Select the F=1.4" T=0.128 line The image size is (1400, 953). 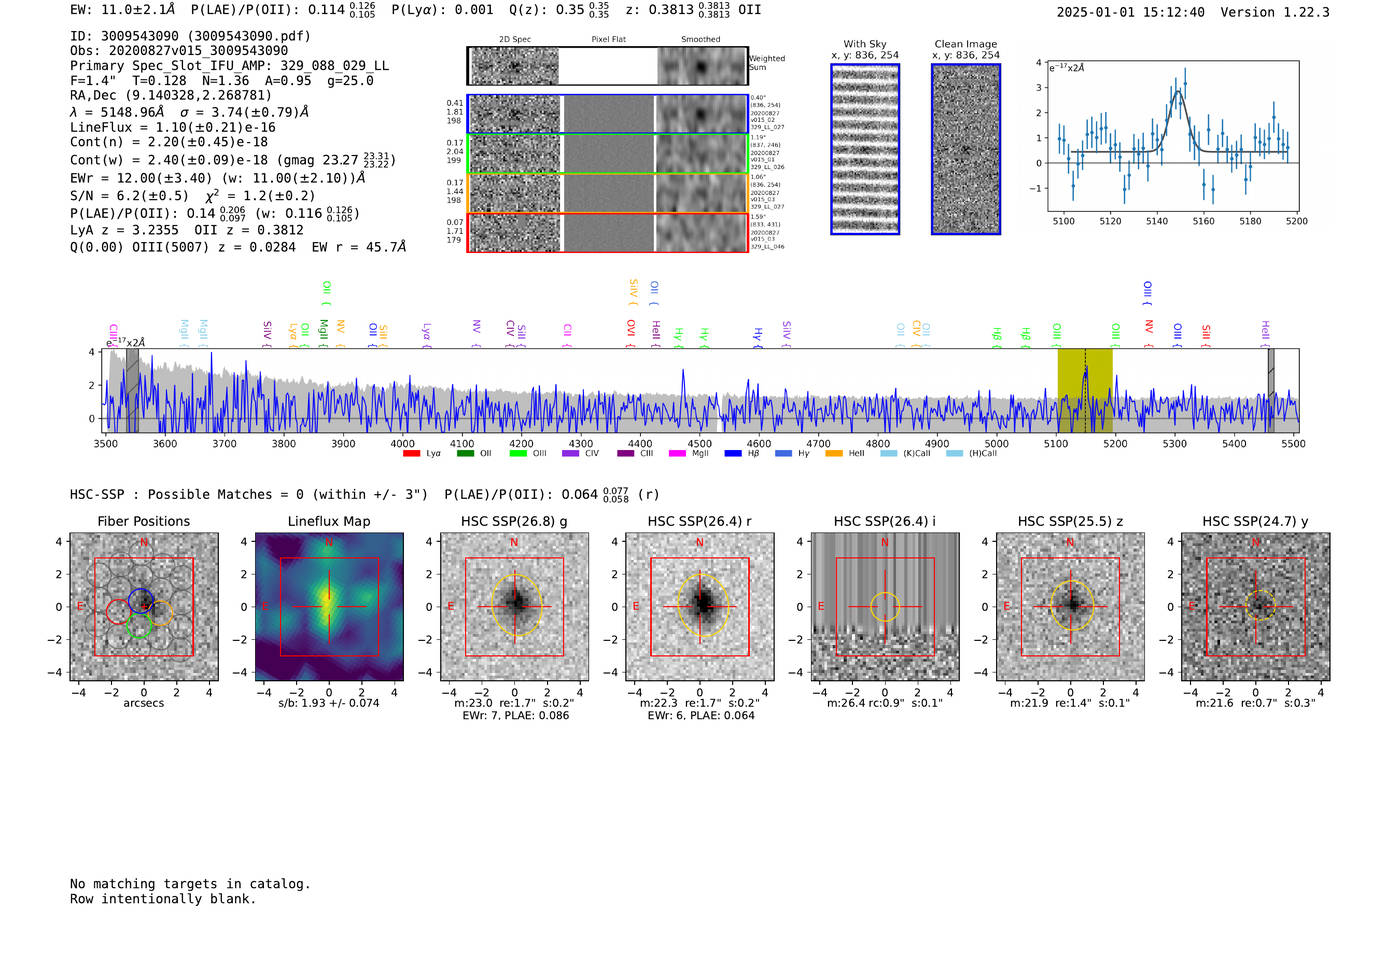click(222, 81)
